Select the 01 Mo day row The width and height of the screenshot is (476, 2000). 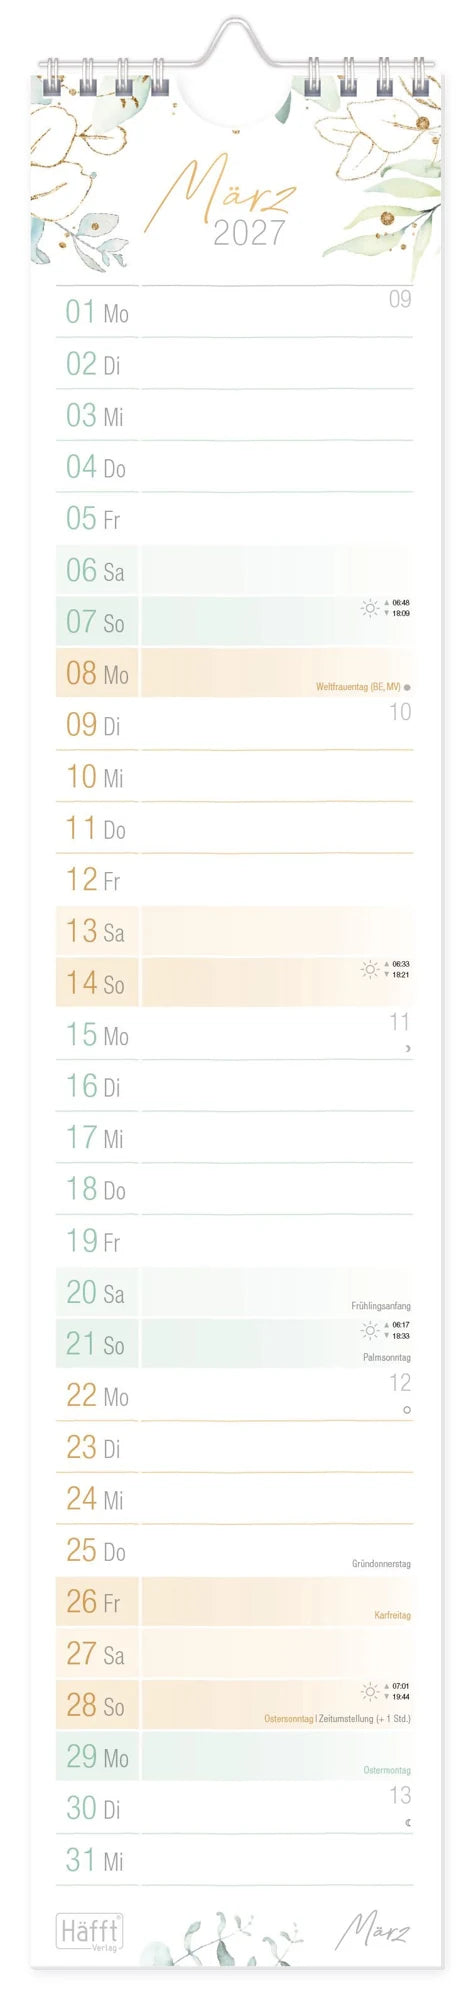(234, 312)
